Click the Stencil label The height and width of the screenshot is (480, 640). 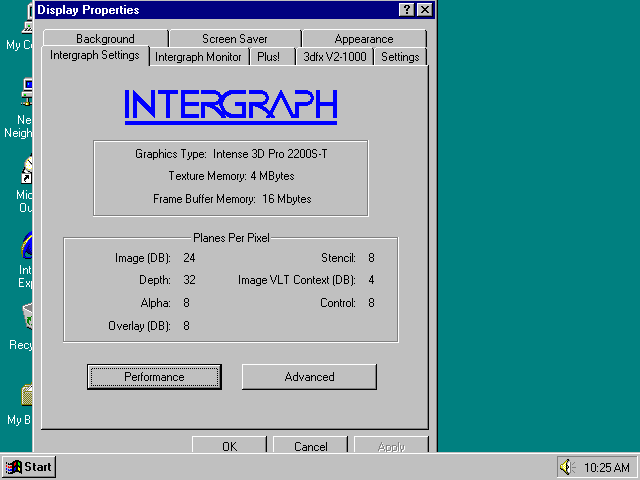coord(338,258)
